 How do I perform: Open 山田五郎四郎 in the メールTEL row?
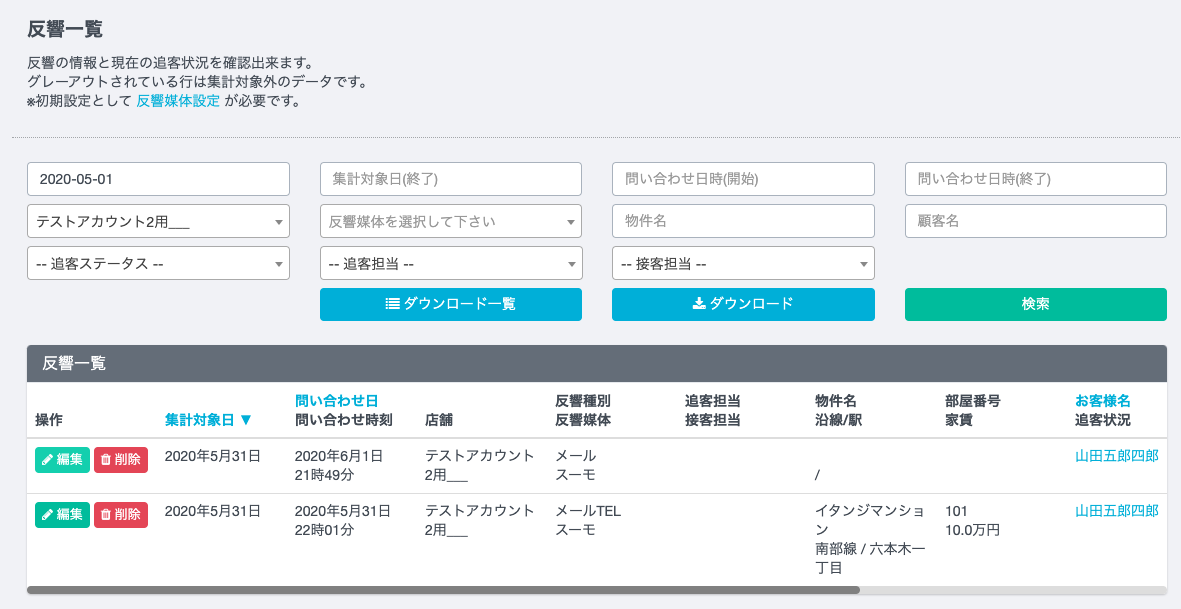coord(1116,511)
